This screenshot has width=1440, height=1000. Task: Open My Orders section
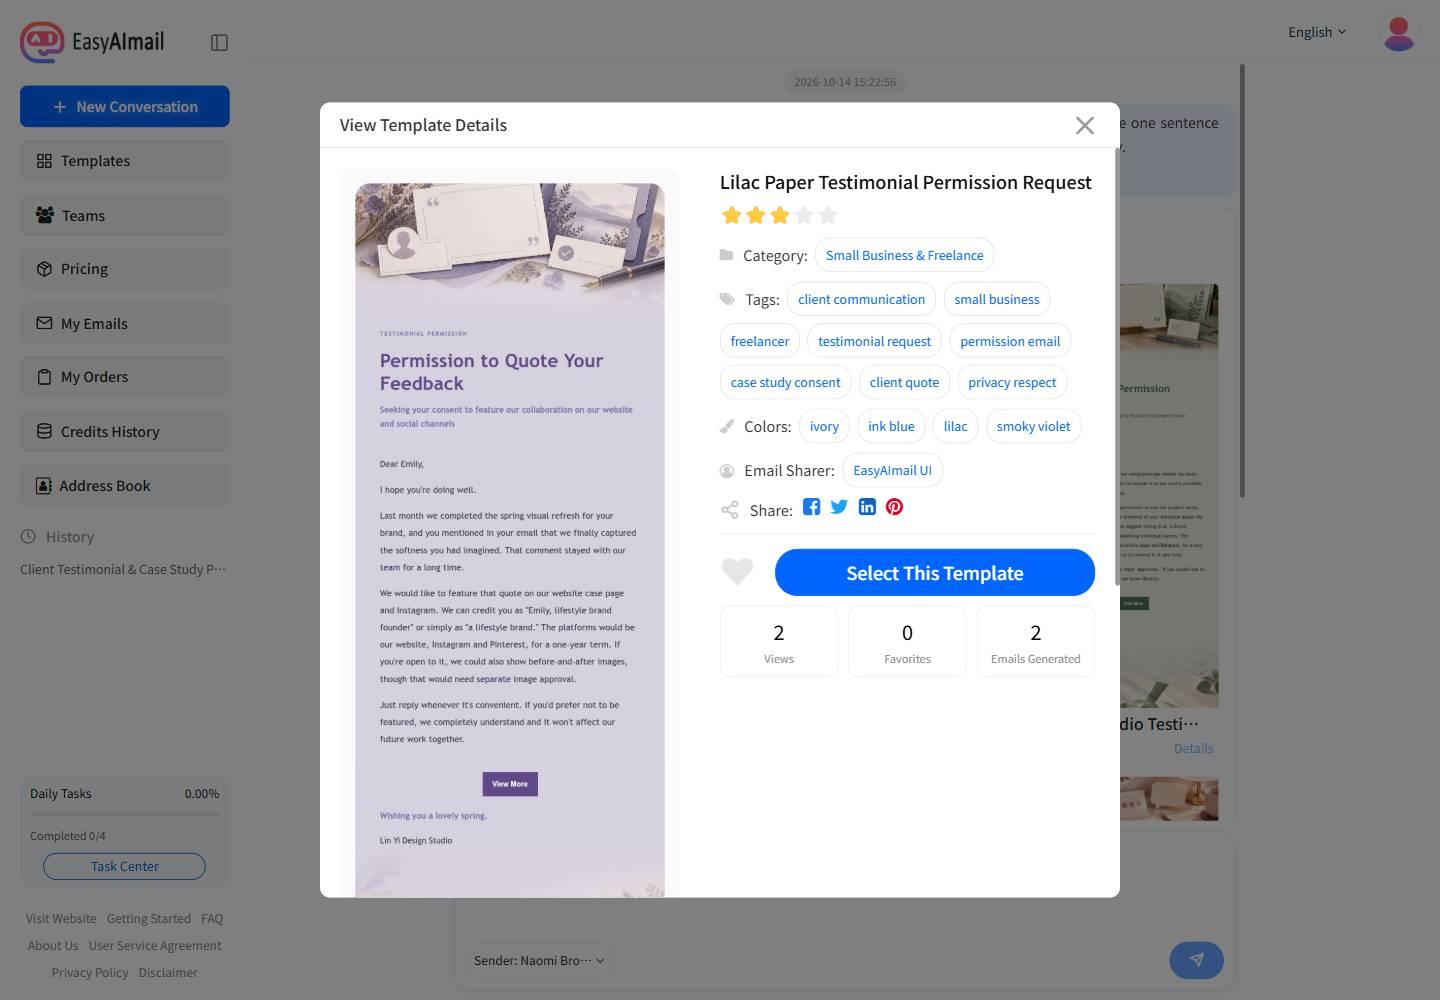125,377
